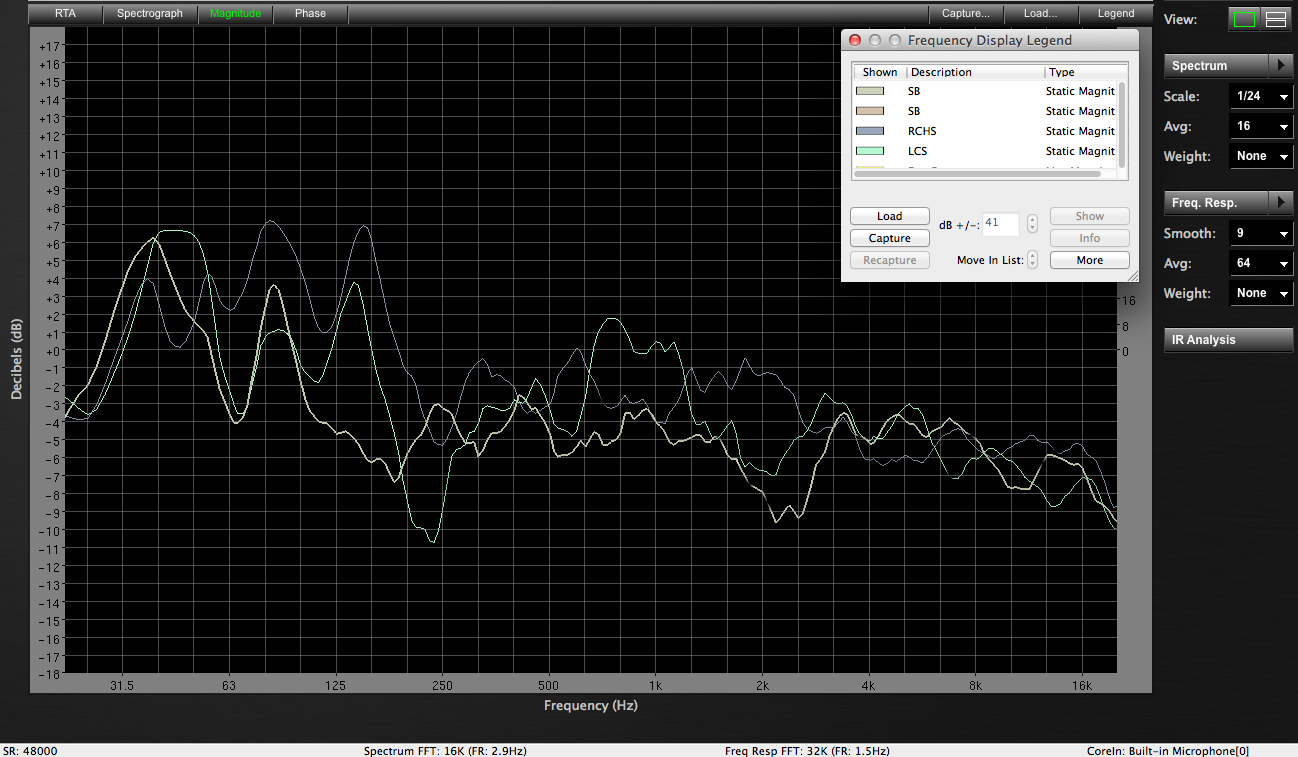Viewport: 1298px width, 757px height.
Task: Close the Frequency Display Legend window
Action: pos(855,40)
